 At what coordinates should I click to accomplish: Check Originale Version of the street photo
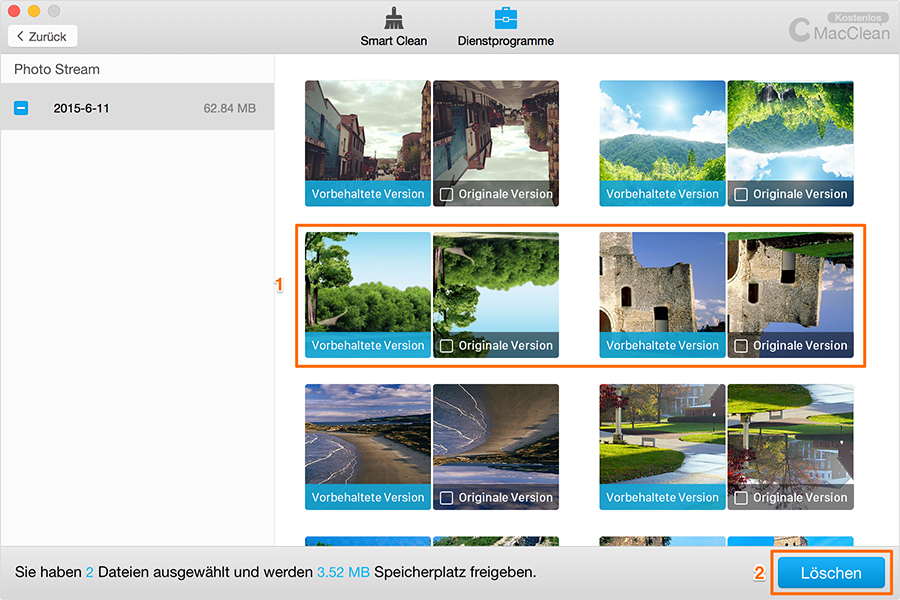pyautogui.click(x=447, y=195)
